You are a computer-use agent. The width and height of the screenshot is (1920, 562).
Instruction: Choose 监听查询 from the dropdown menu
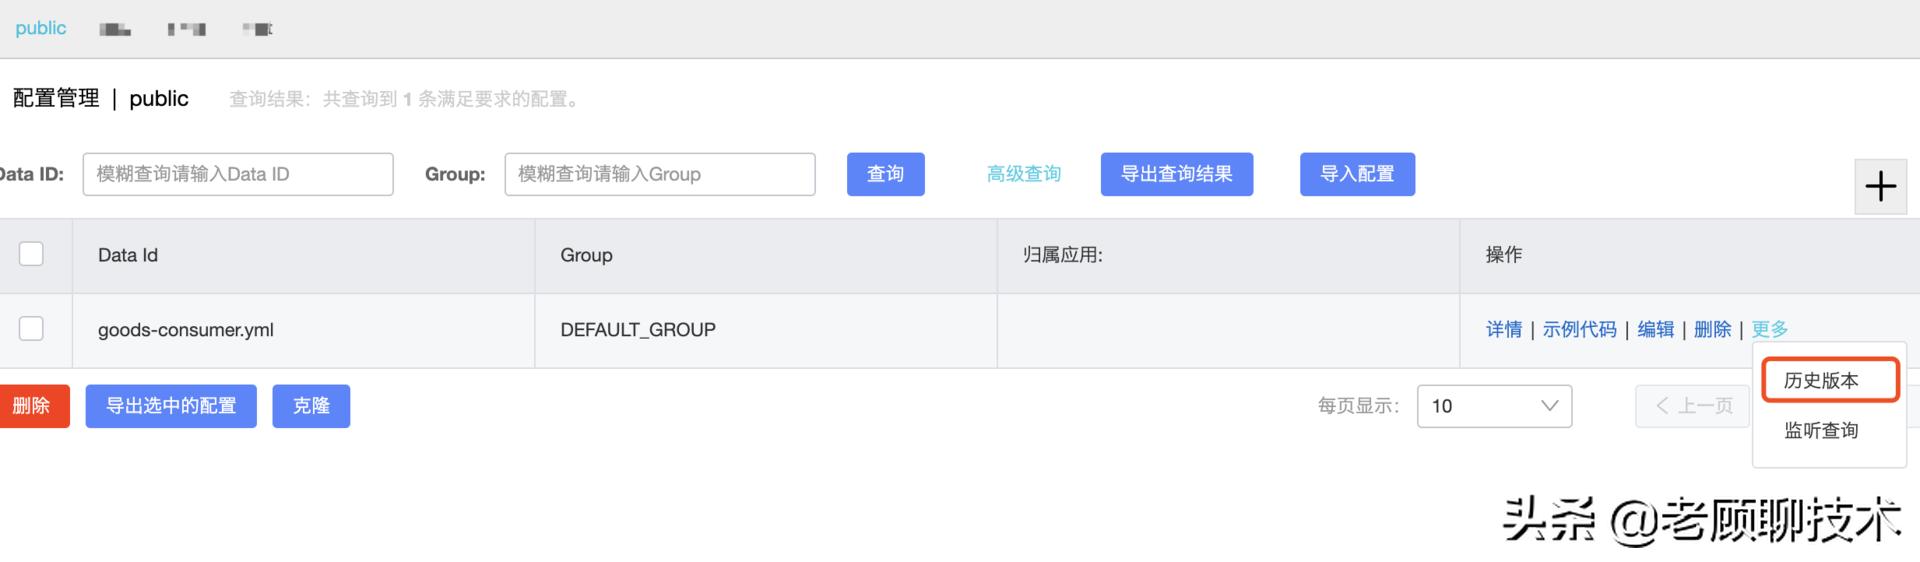pyautogui.click(x=1821, y=430)
